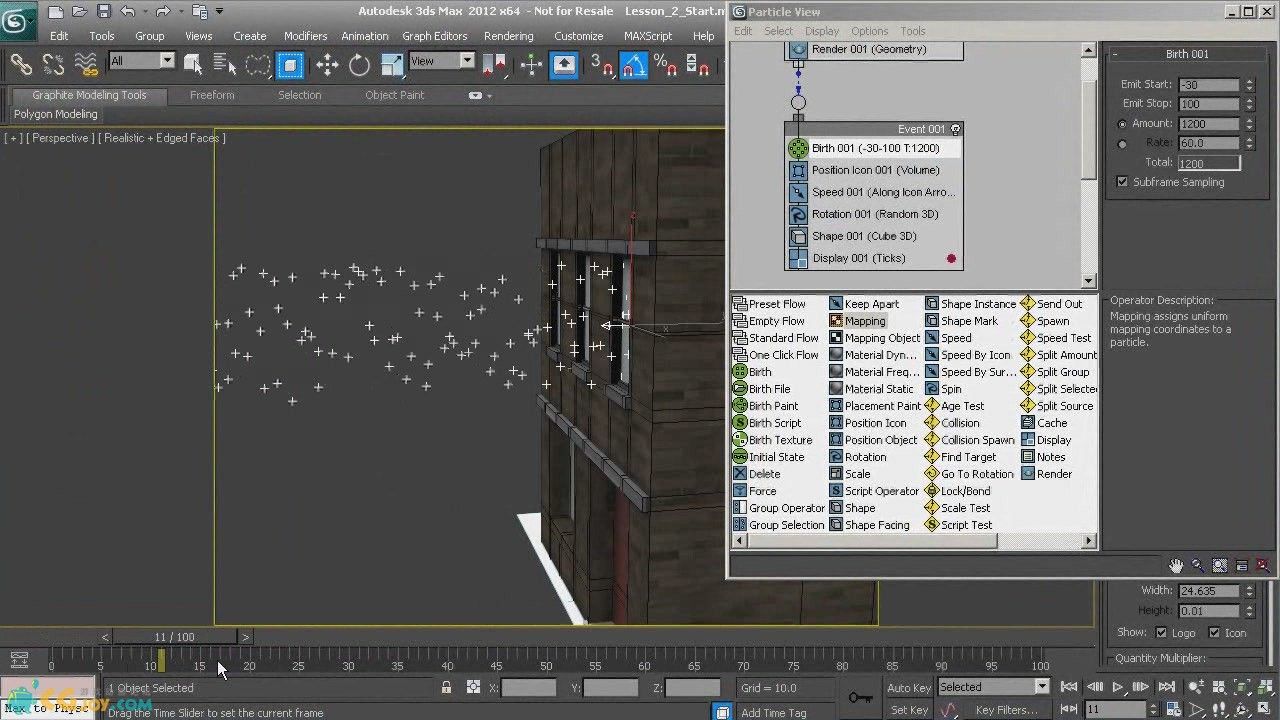This screenshot has height=720, width=1280.
Task: Activate the Select Object tool
Action: click(x=194, y=65)
